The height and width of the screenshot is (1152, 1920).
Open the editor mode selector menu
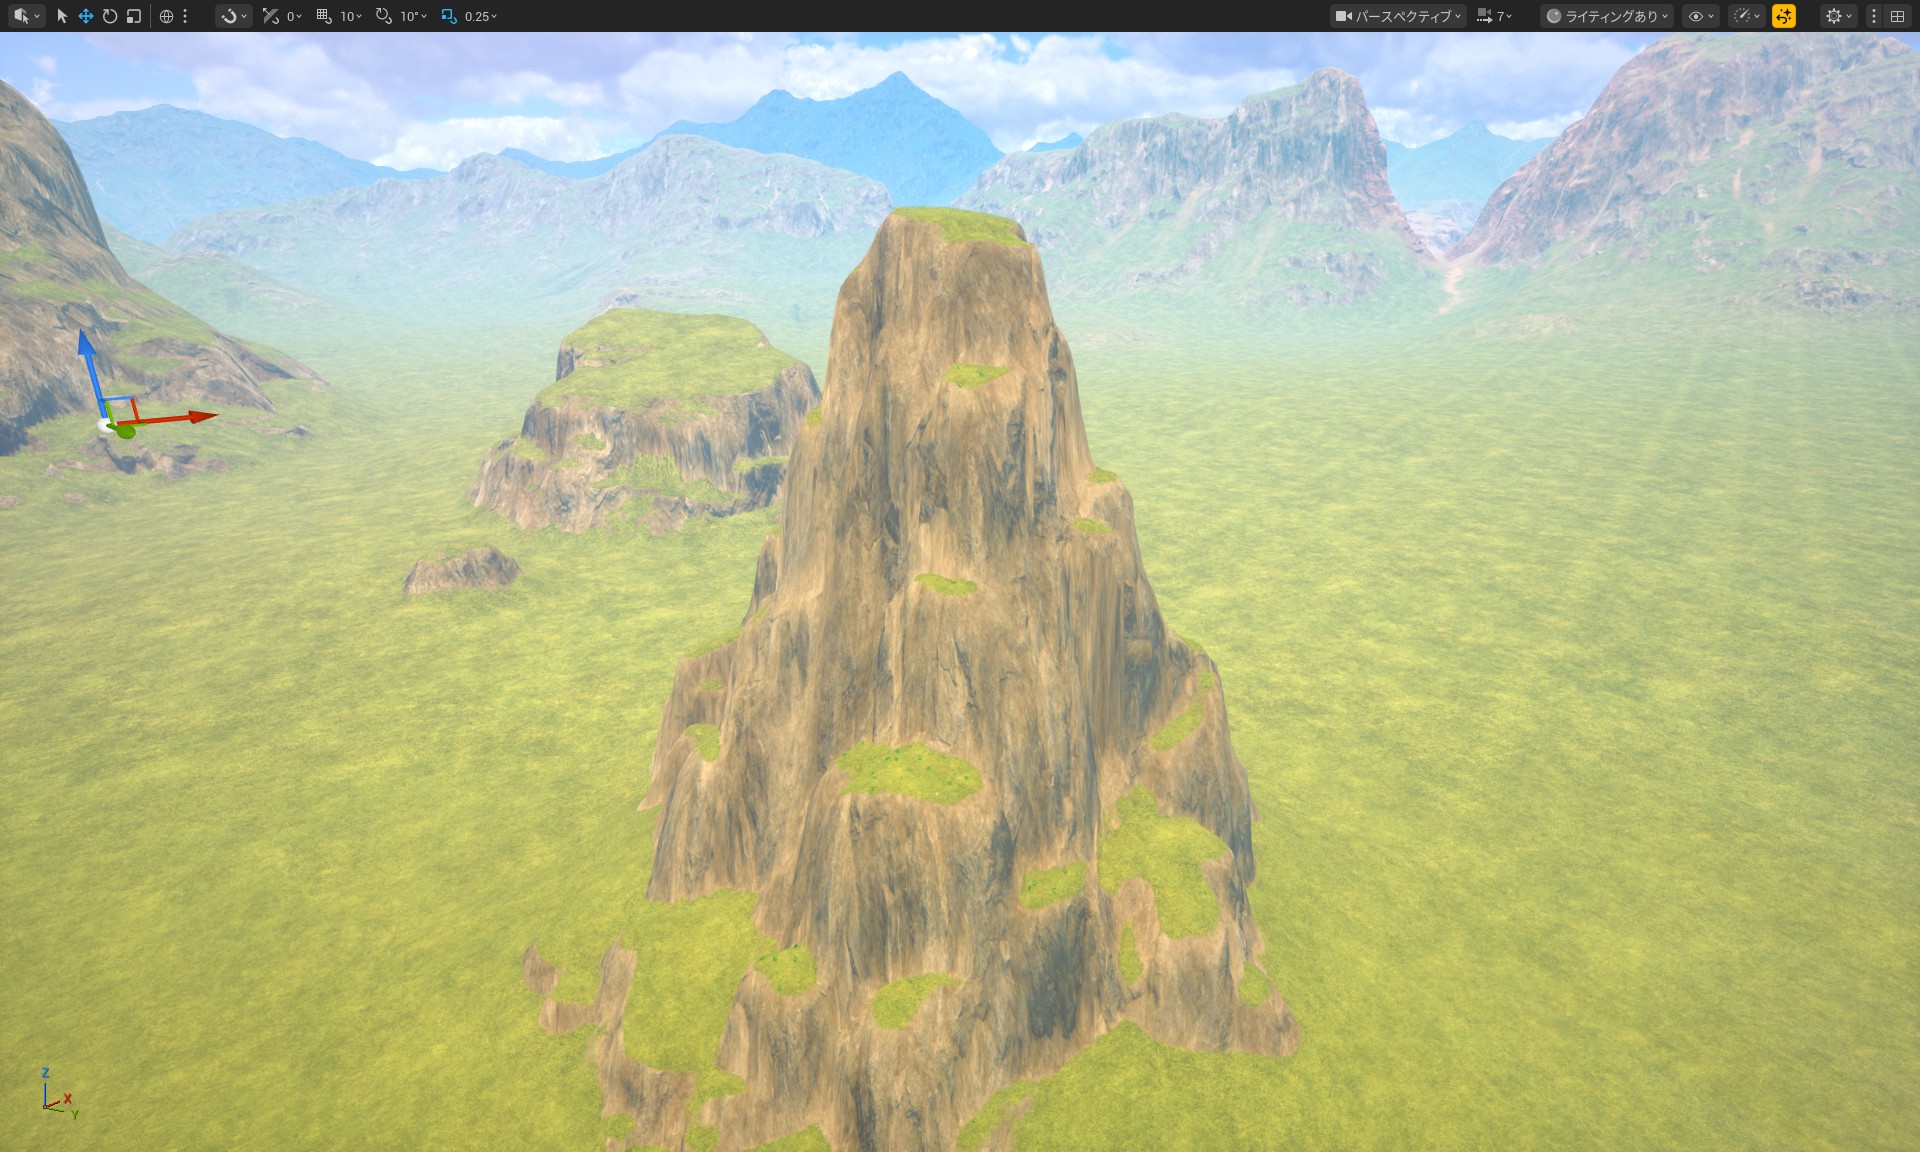[x=25, y=16]
